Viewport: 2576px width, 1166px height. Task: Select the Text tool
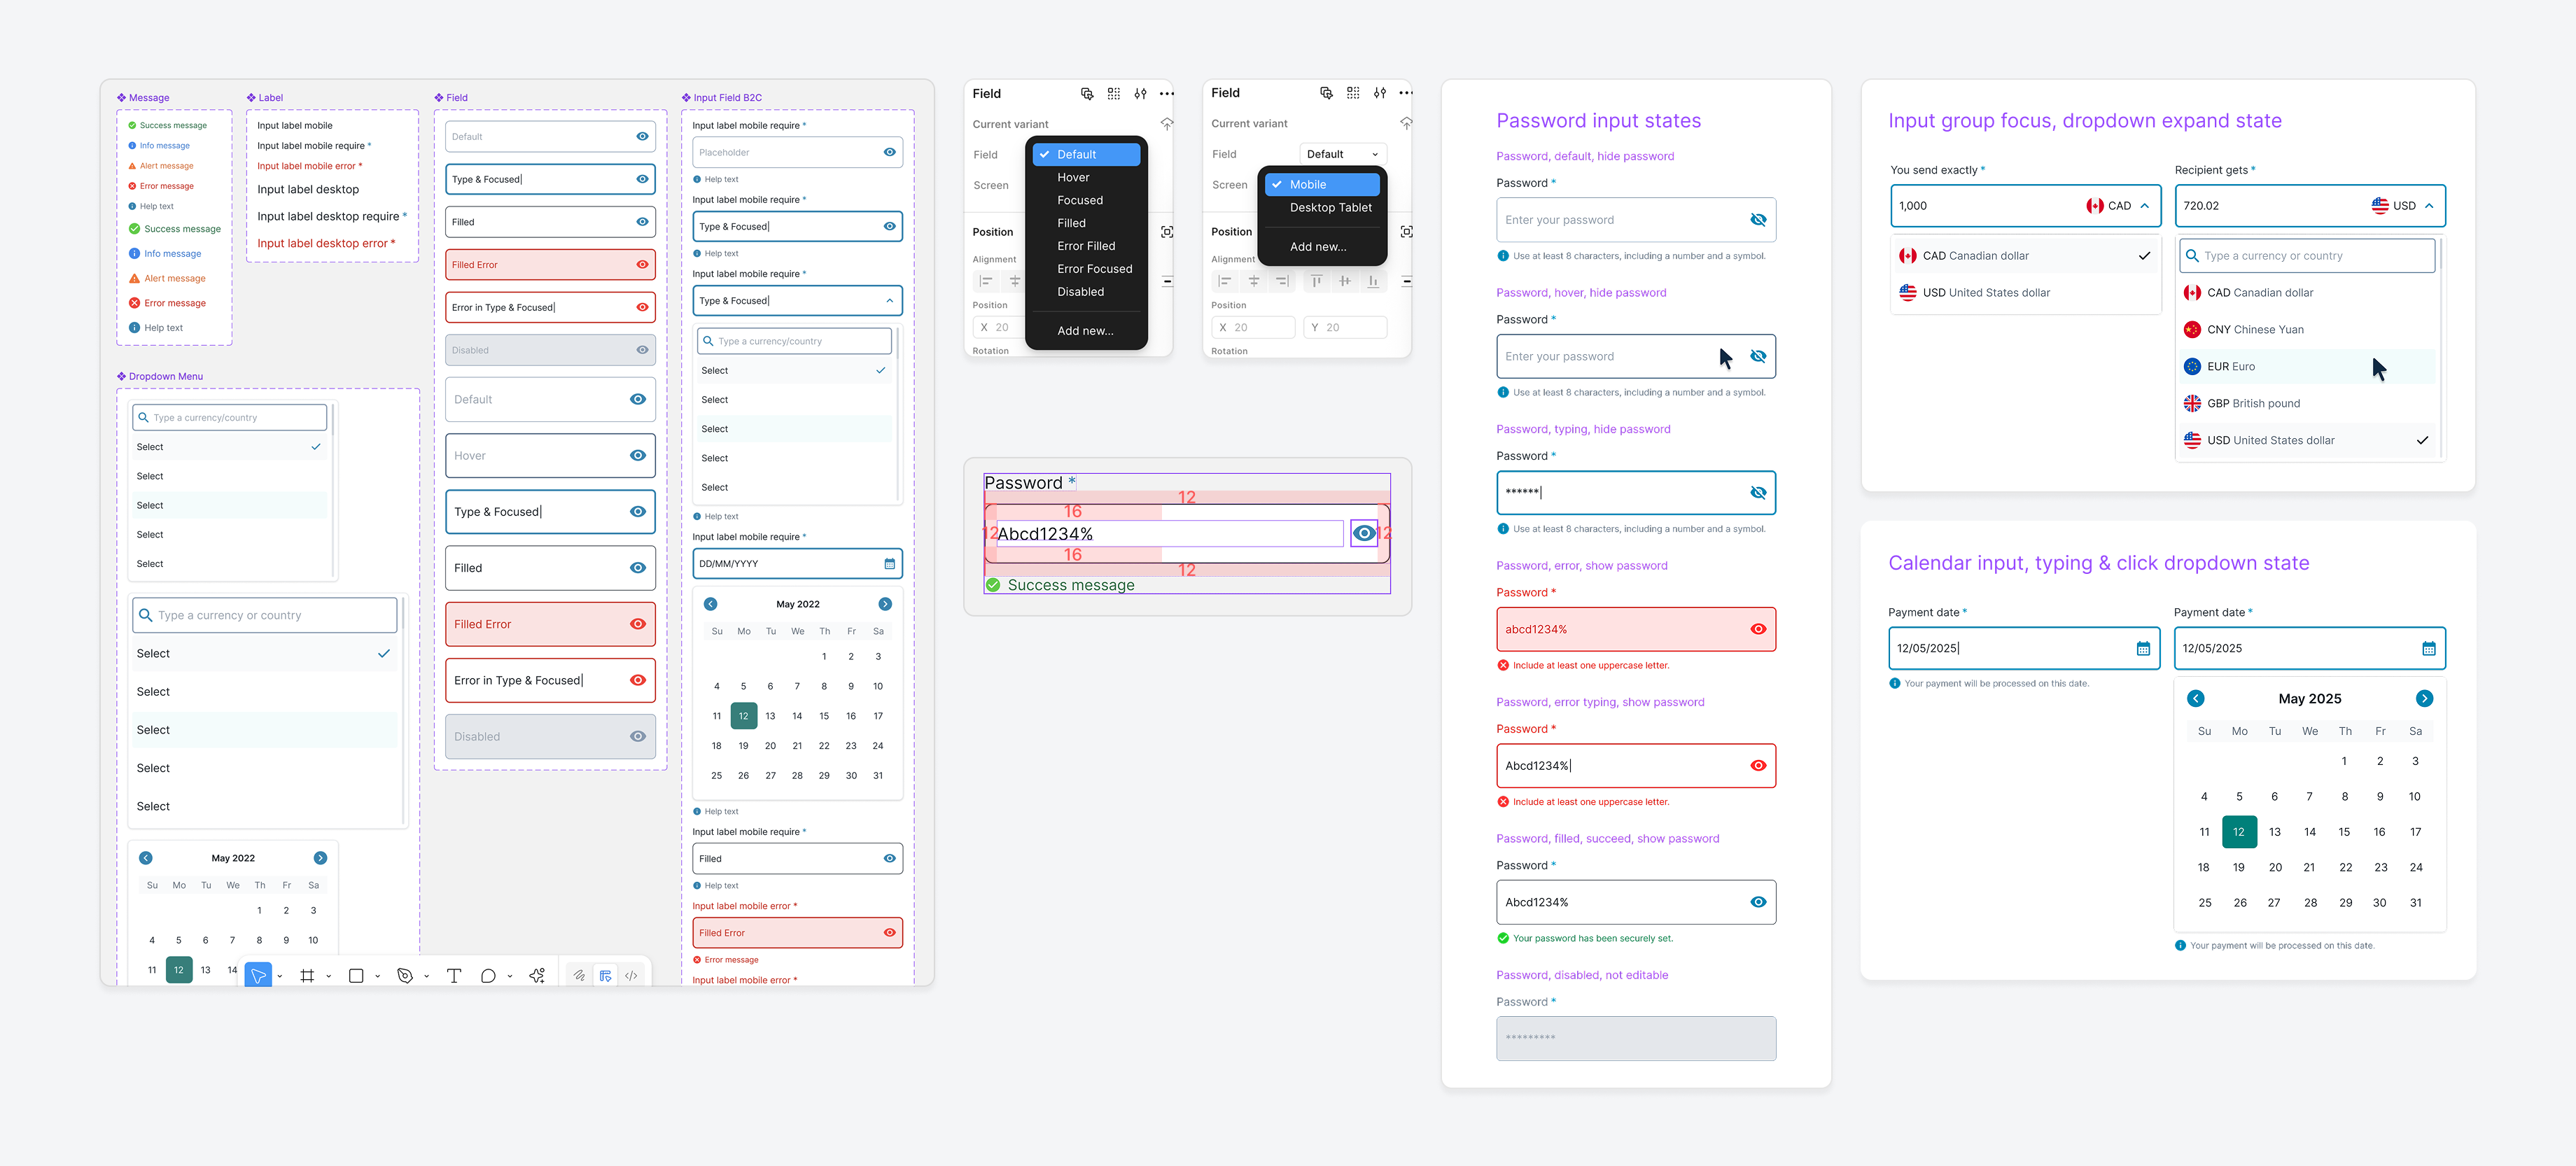[455, 976]
